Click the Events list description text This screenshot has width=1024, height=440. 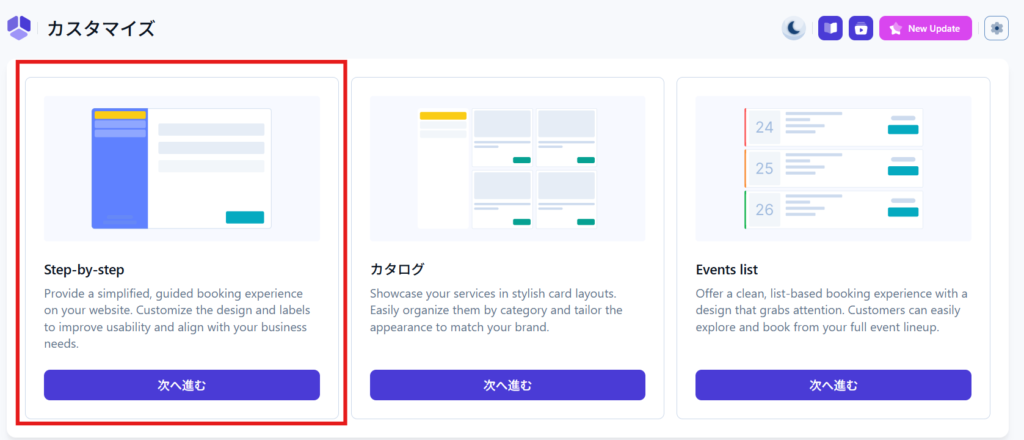coord(830,310)
